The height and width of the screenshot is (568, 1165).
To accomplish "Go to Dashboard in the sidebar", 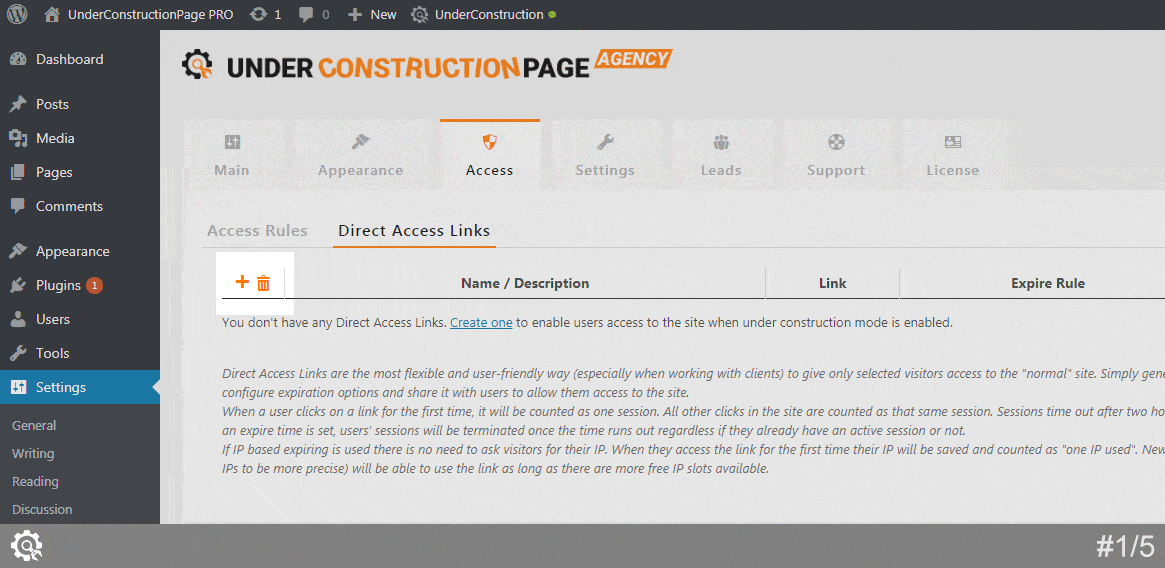I will tap(69, 59).
